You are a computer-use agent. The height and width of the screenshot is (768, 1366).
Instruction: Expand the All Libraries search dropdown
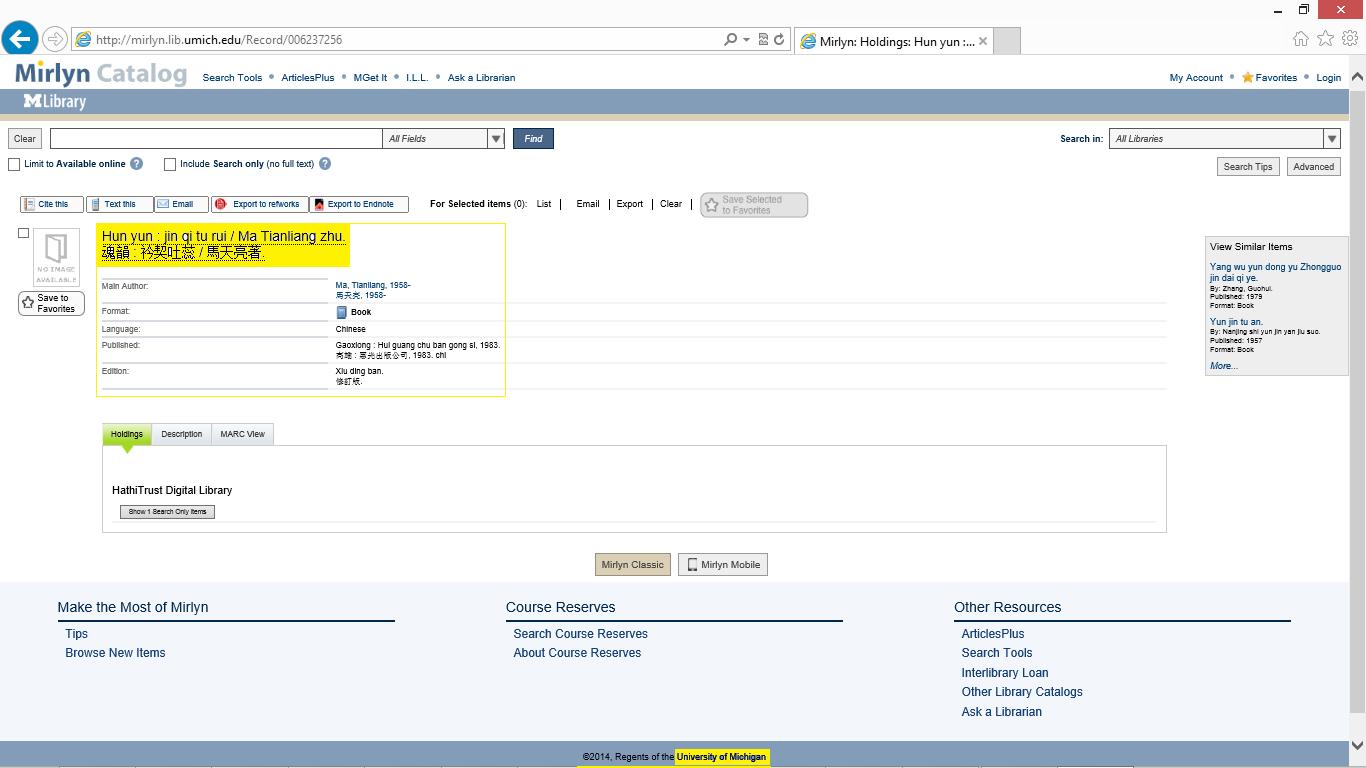coord(1331,139)
